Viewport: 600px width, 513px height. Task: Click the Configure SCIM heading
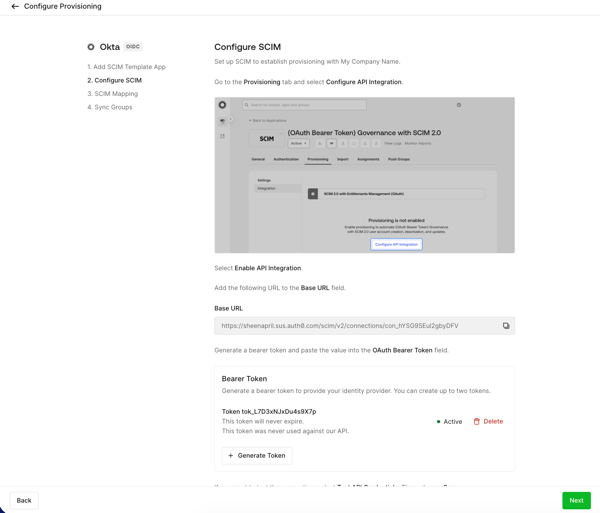(x=248, y=47)
